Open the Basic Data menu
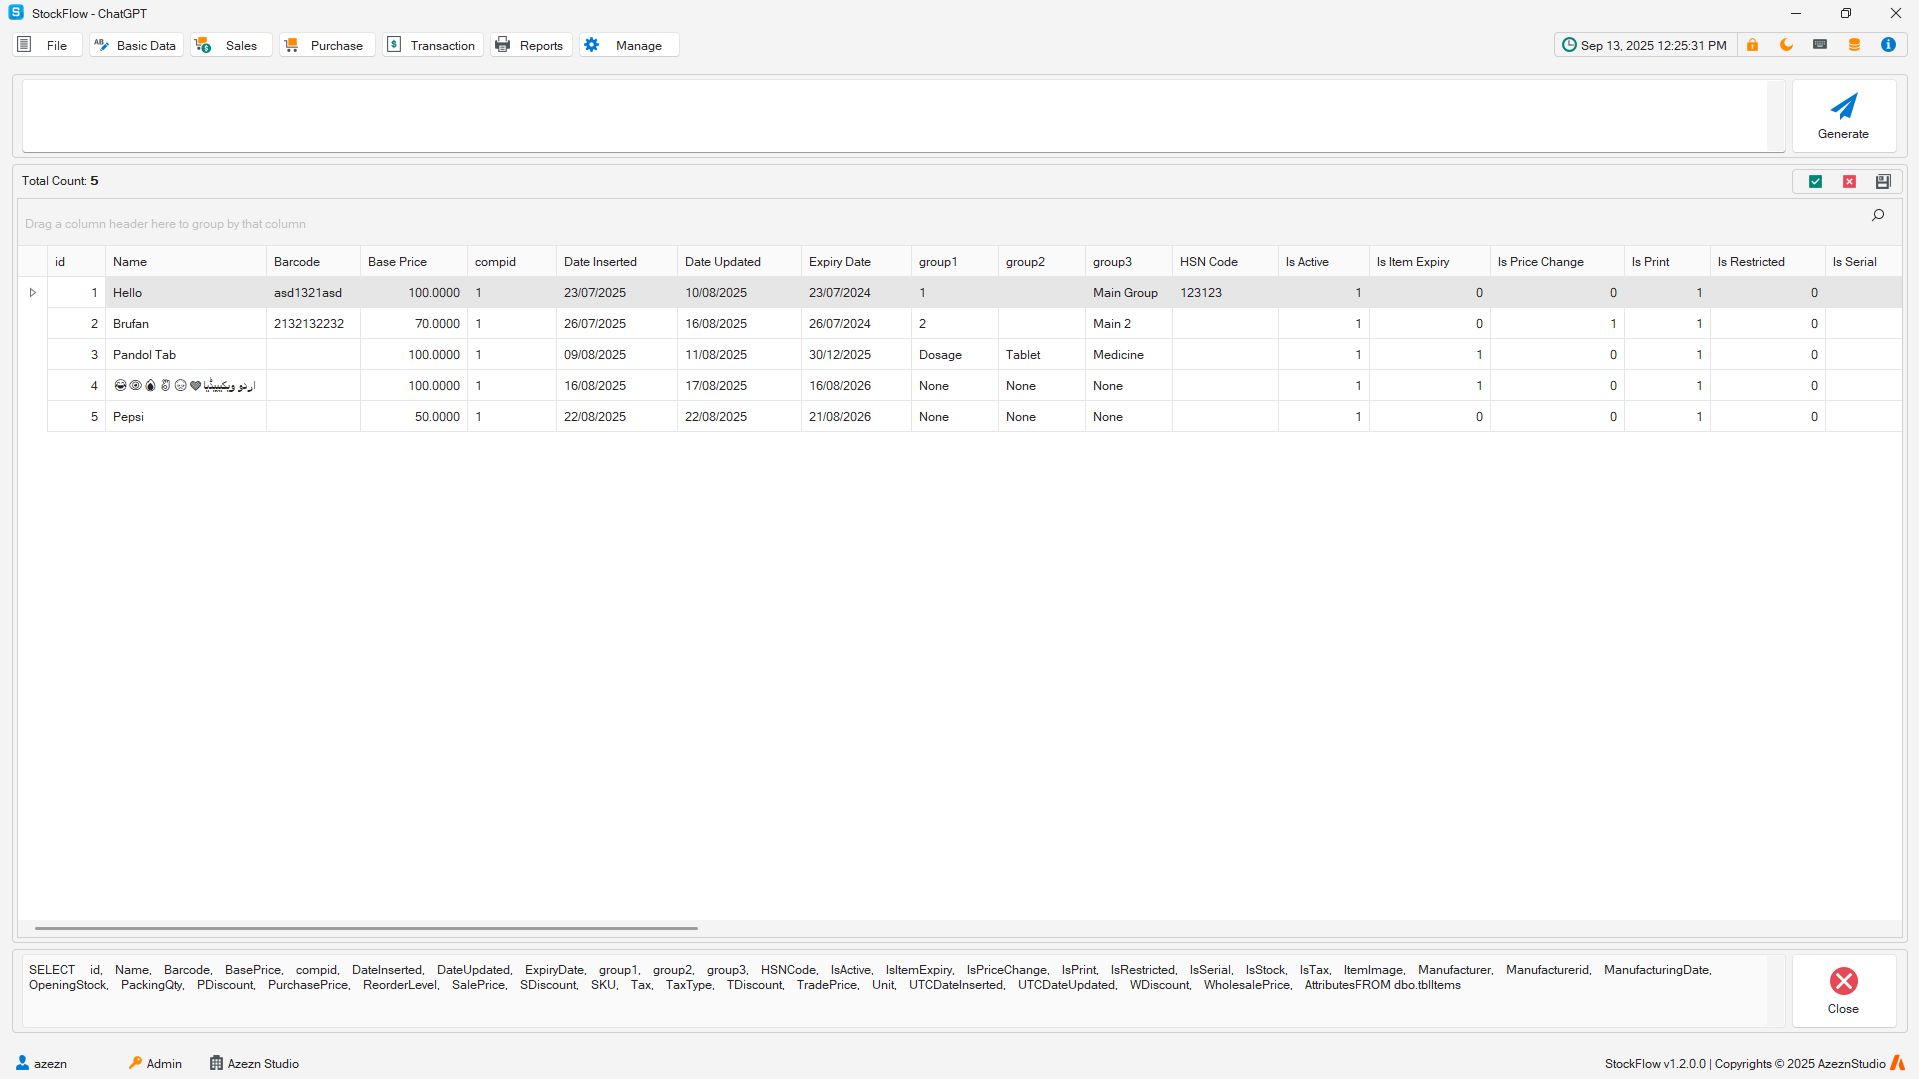Screen dimensions: 1919x1079 (136, 45)
